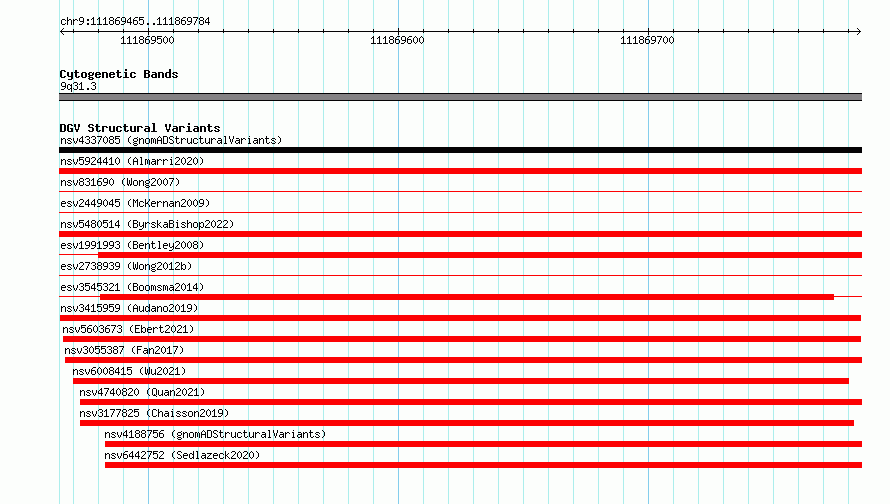Open nsv4188756 (gnomADStructuralVariants) variant
This screenshot has height=504, width=890.
pos(215,434)
